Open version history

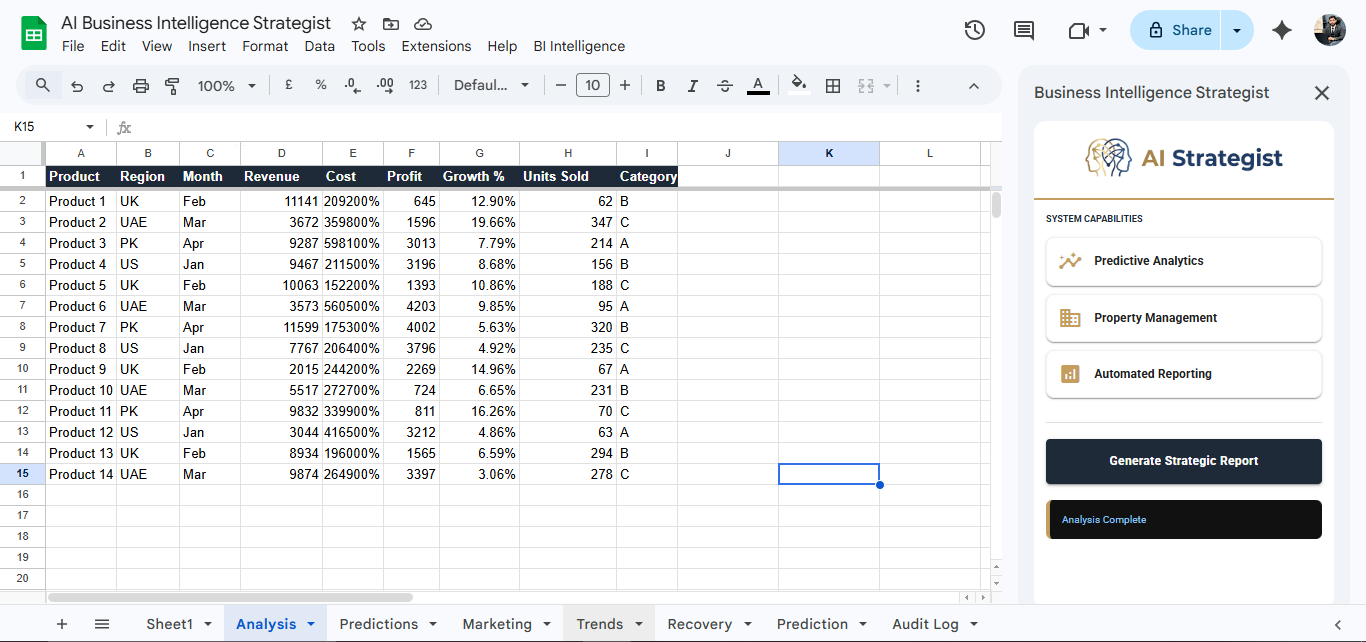(x=974, y=30)
